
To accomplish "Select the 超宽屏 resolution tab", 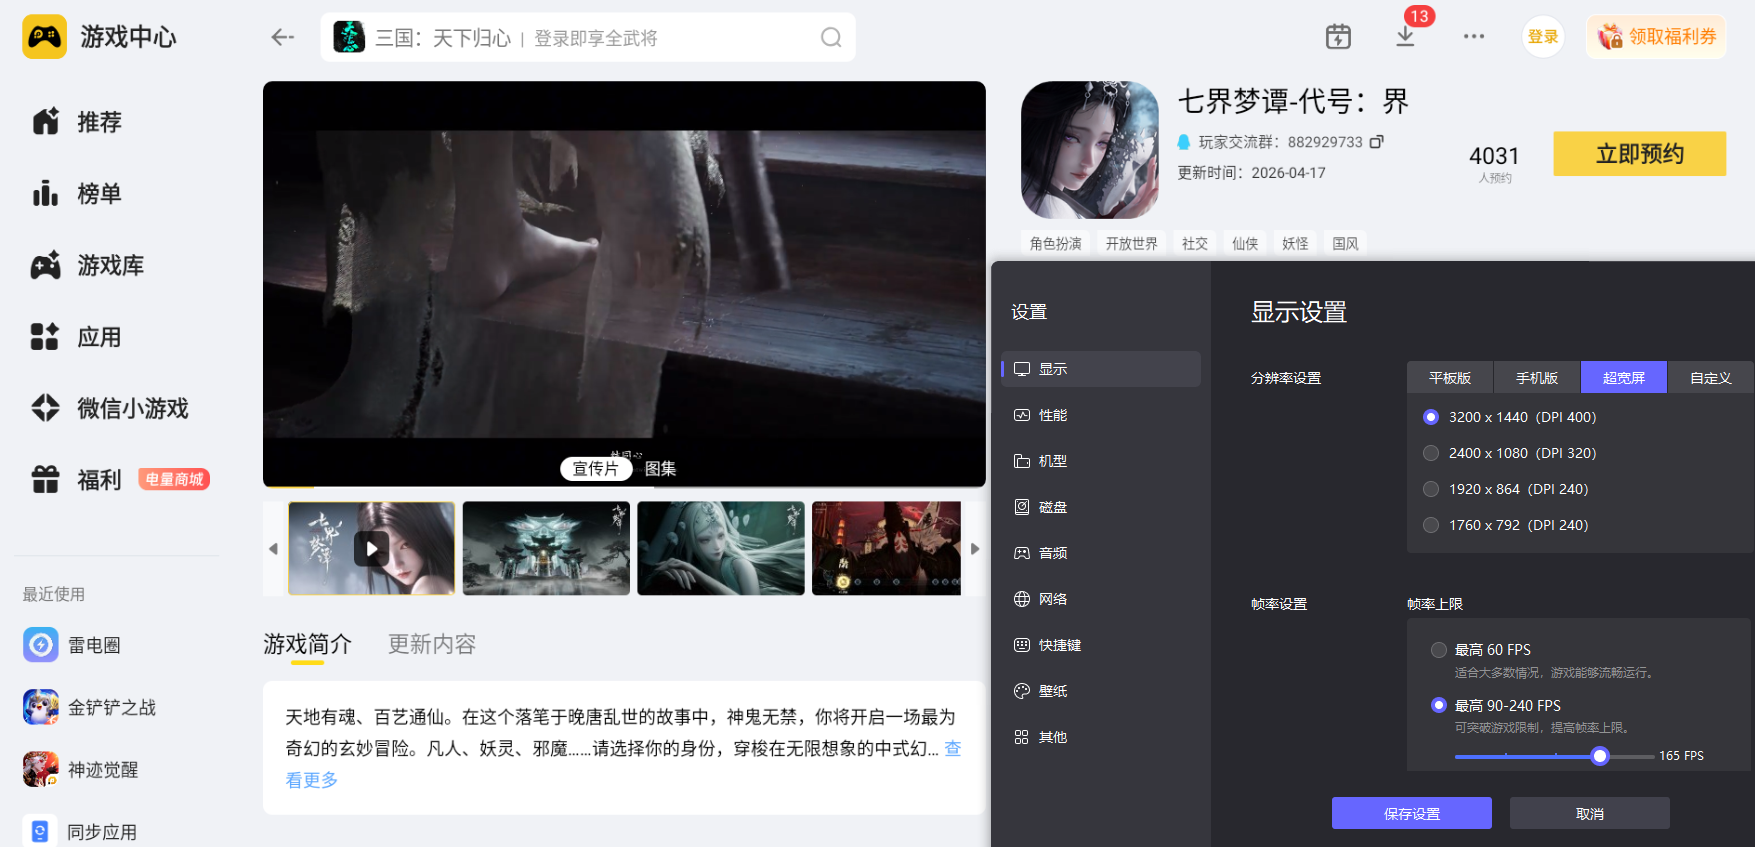I will pos(1624,377).
